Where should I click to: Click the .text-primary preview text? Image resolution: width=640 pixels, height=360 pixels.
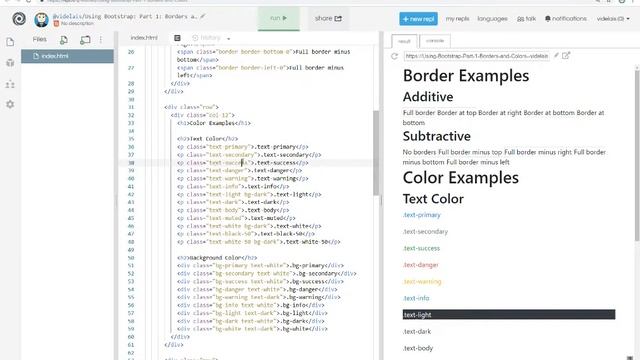pos(422,215)
